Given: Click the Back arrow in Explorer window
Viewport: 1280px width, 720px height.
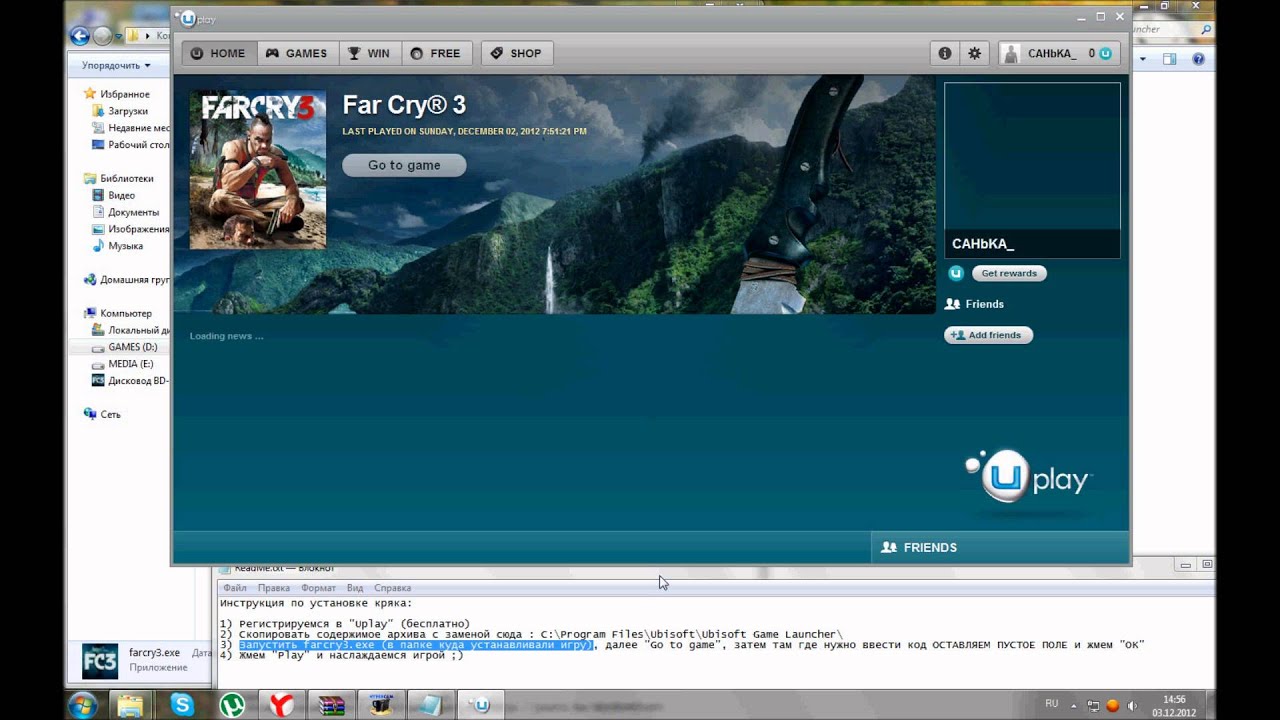Looking at the screenshot, I should [x=80, y=36].
